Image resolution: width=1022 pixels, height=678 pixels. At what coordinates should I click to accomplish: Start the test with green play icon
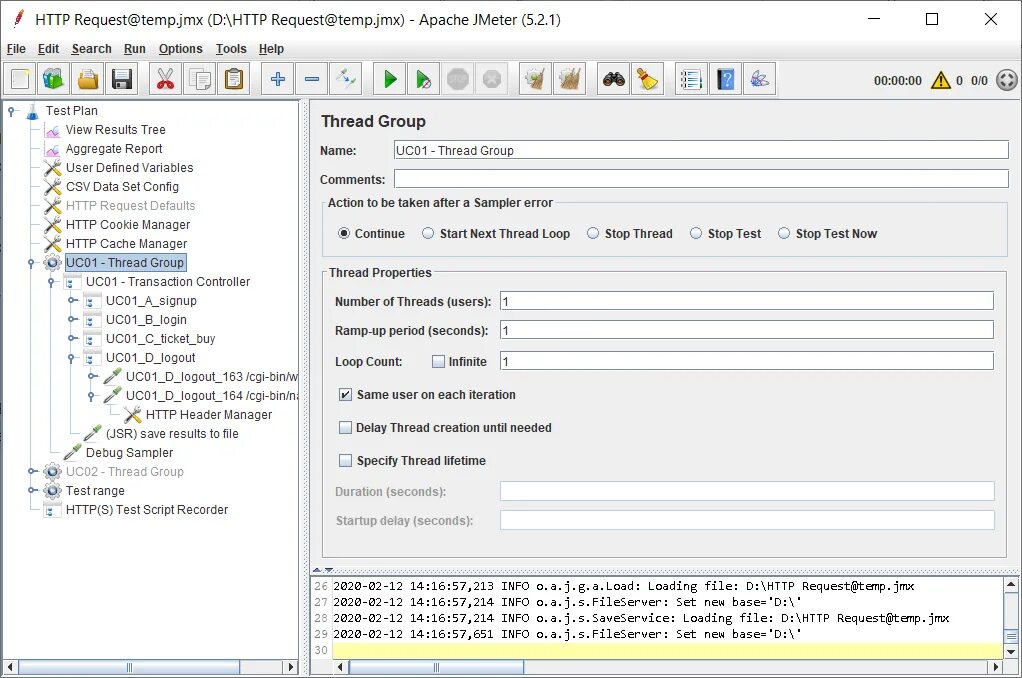coord(390,80)
